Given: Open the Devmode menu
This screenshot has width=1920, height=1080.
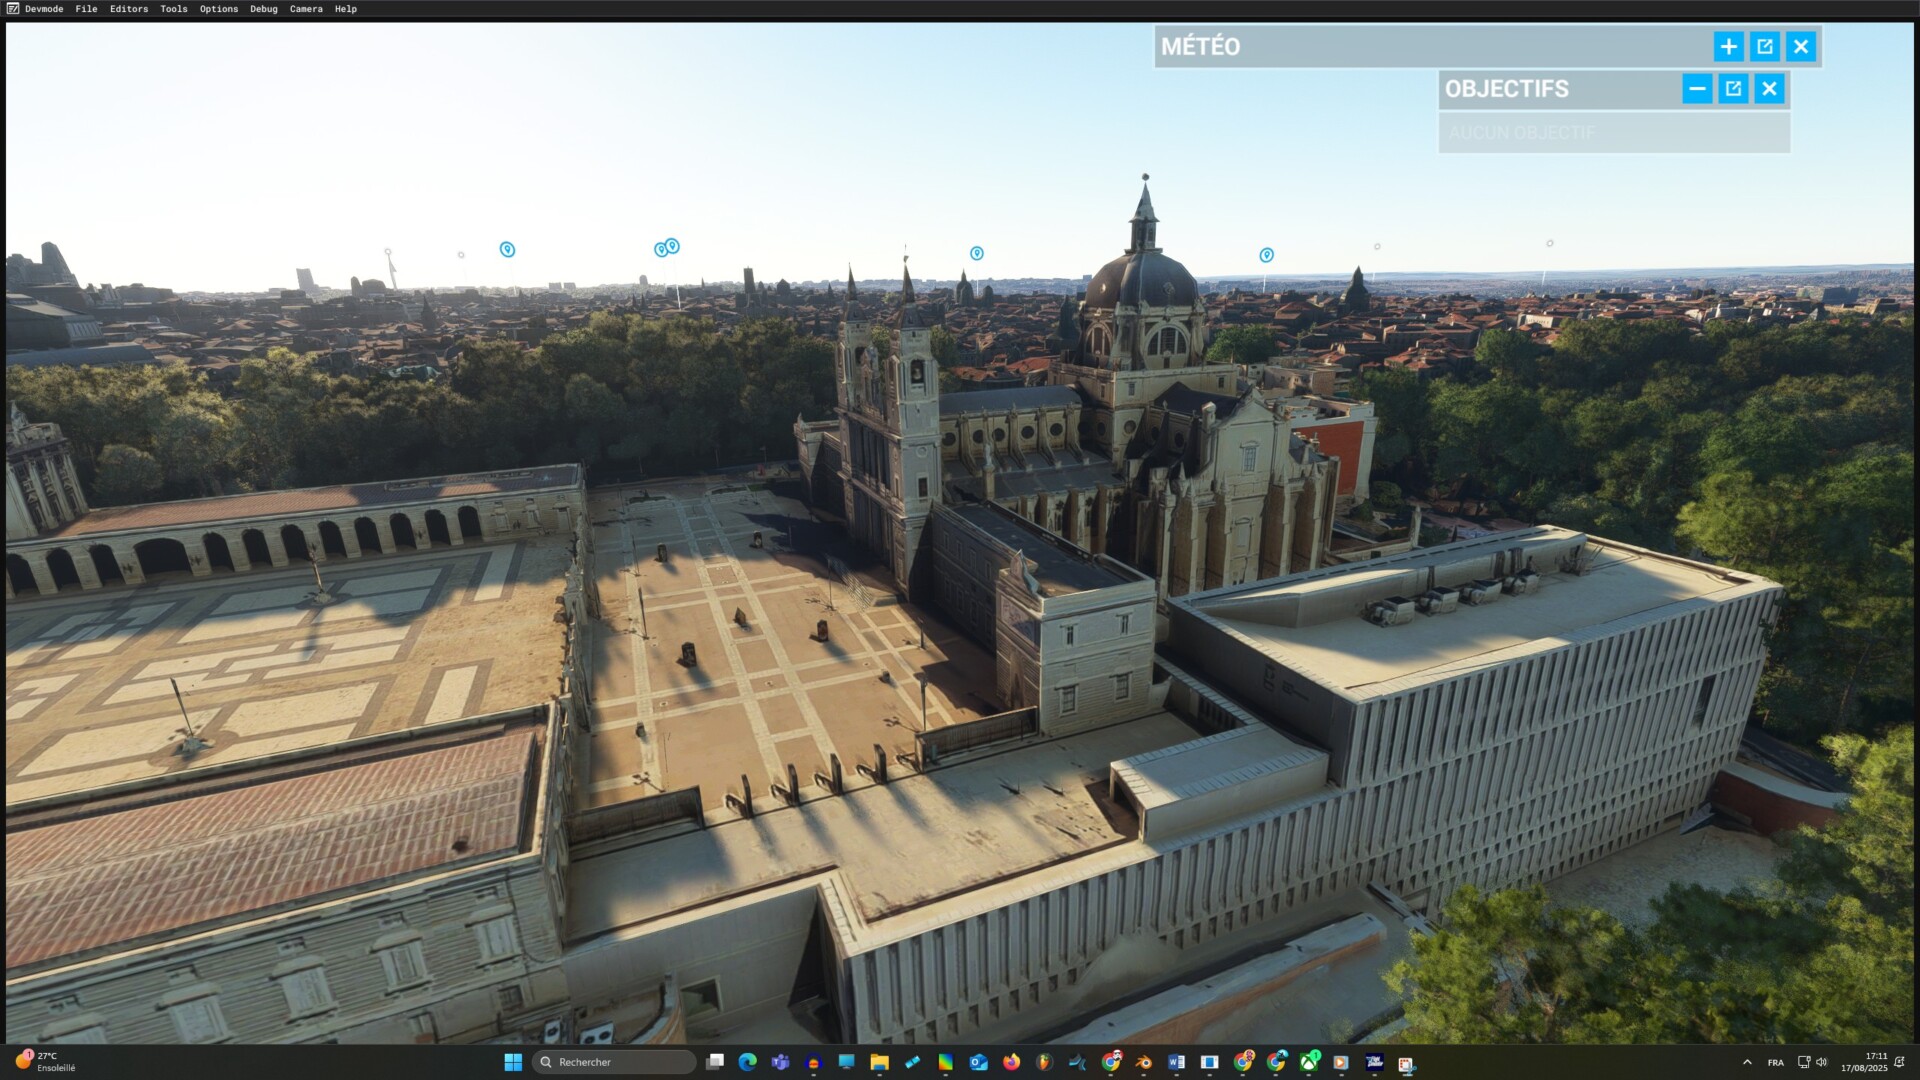Looking at the screenshot, I should (43, 9).
